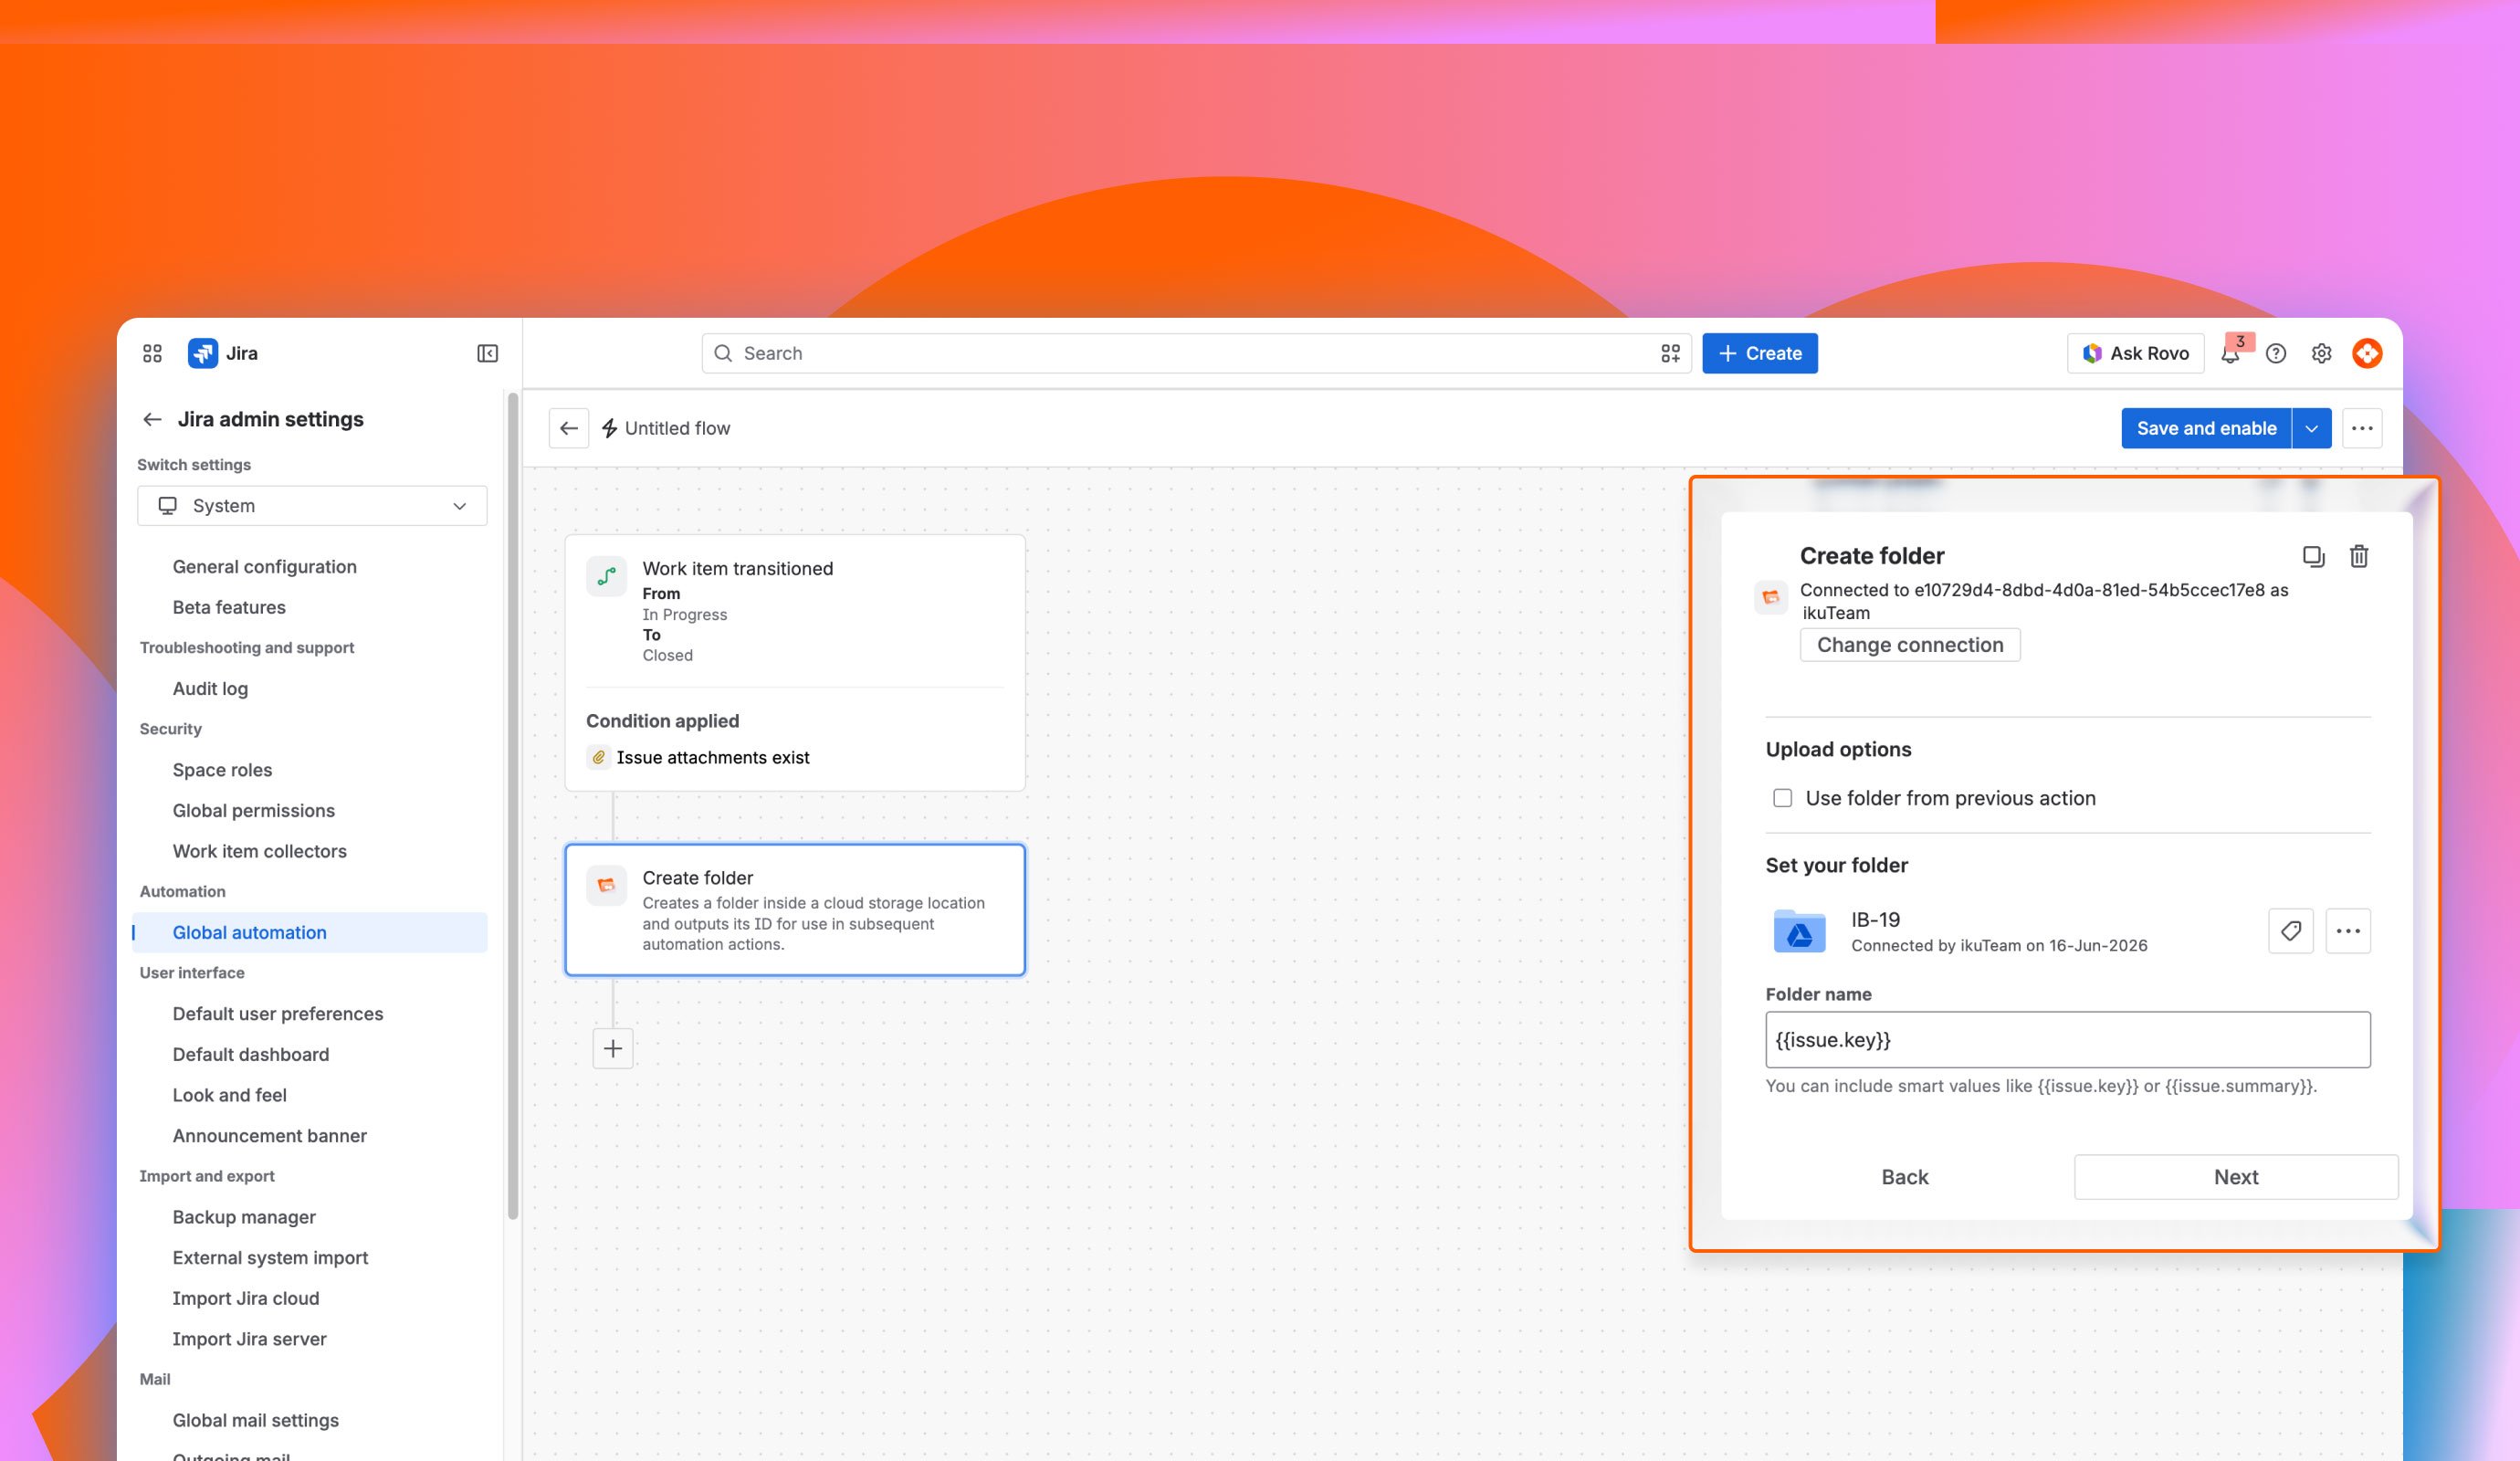
Task: Toggle Use folder from previous action checkbox
Action: pyautogui.click(x=1782, y=798)
